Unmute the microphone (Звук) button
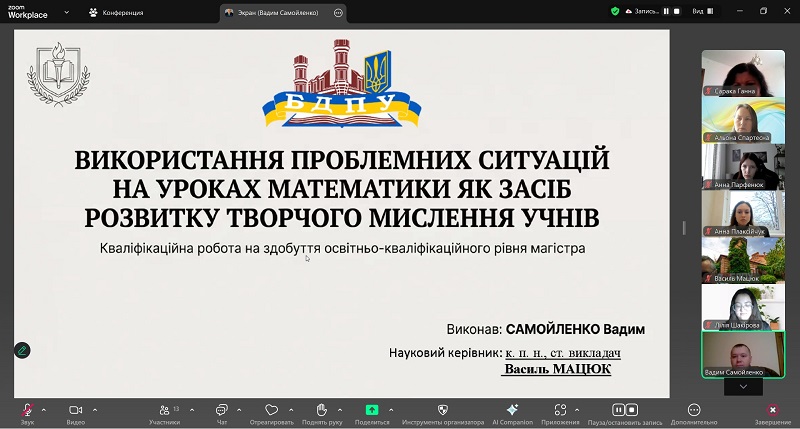This screenshot has height=429, width=800. click(27, 410)
